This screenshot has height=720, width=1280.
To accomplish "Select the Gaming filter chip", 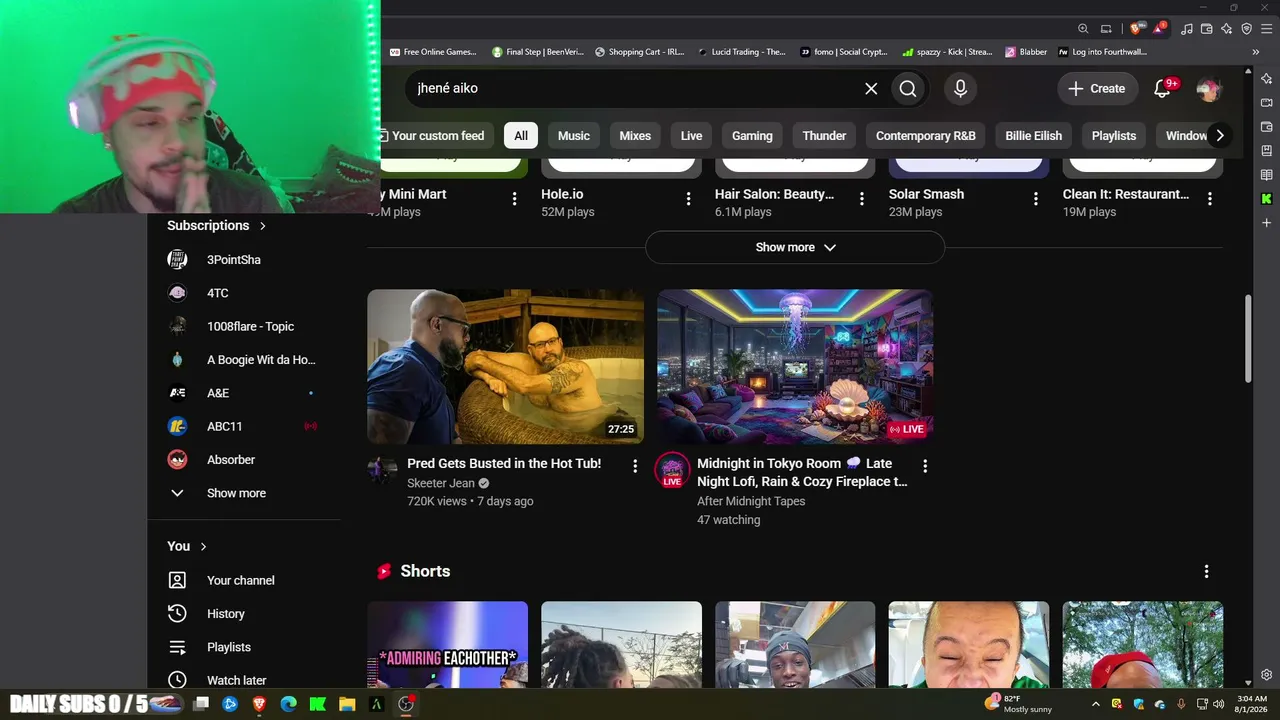I will point(752,136).
